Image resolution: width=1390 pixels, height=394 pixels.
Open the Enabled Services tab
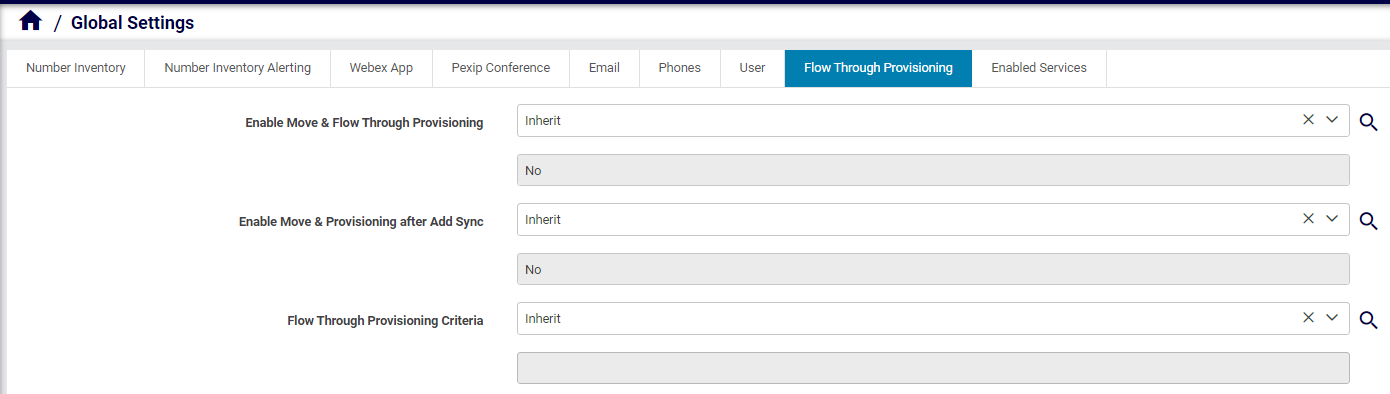(1039, 68)
